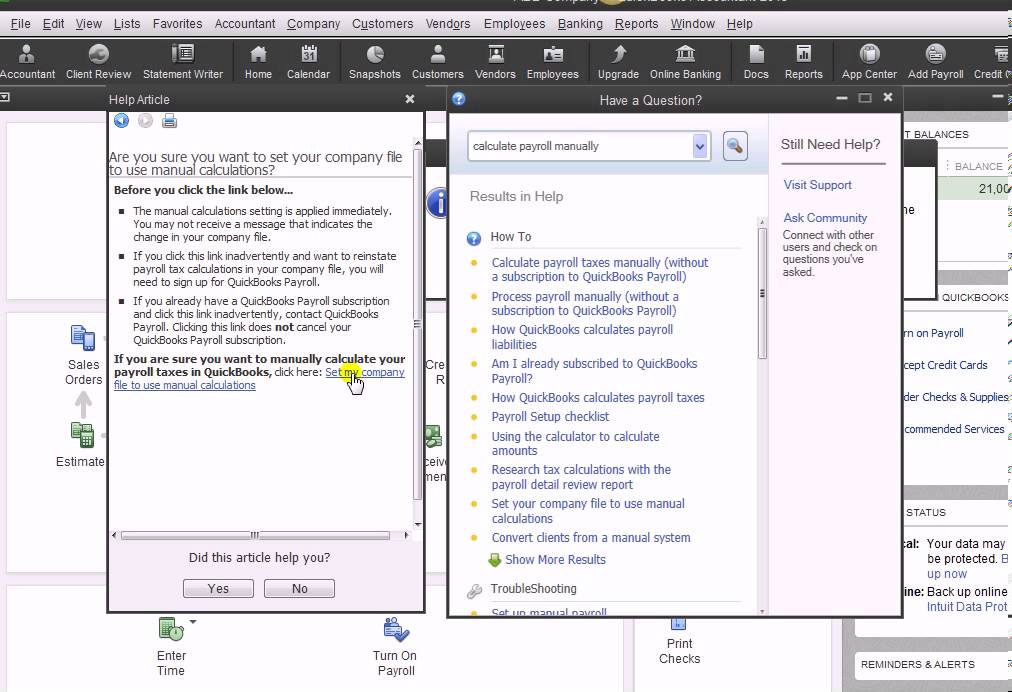Go back in the Help Article

point(121,121)
